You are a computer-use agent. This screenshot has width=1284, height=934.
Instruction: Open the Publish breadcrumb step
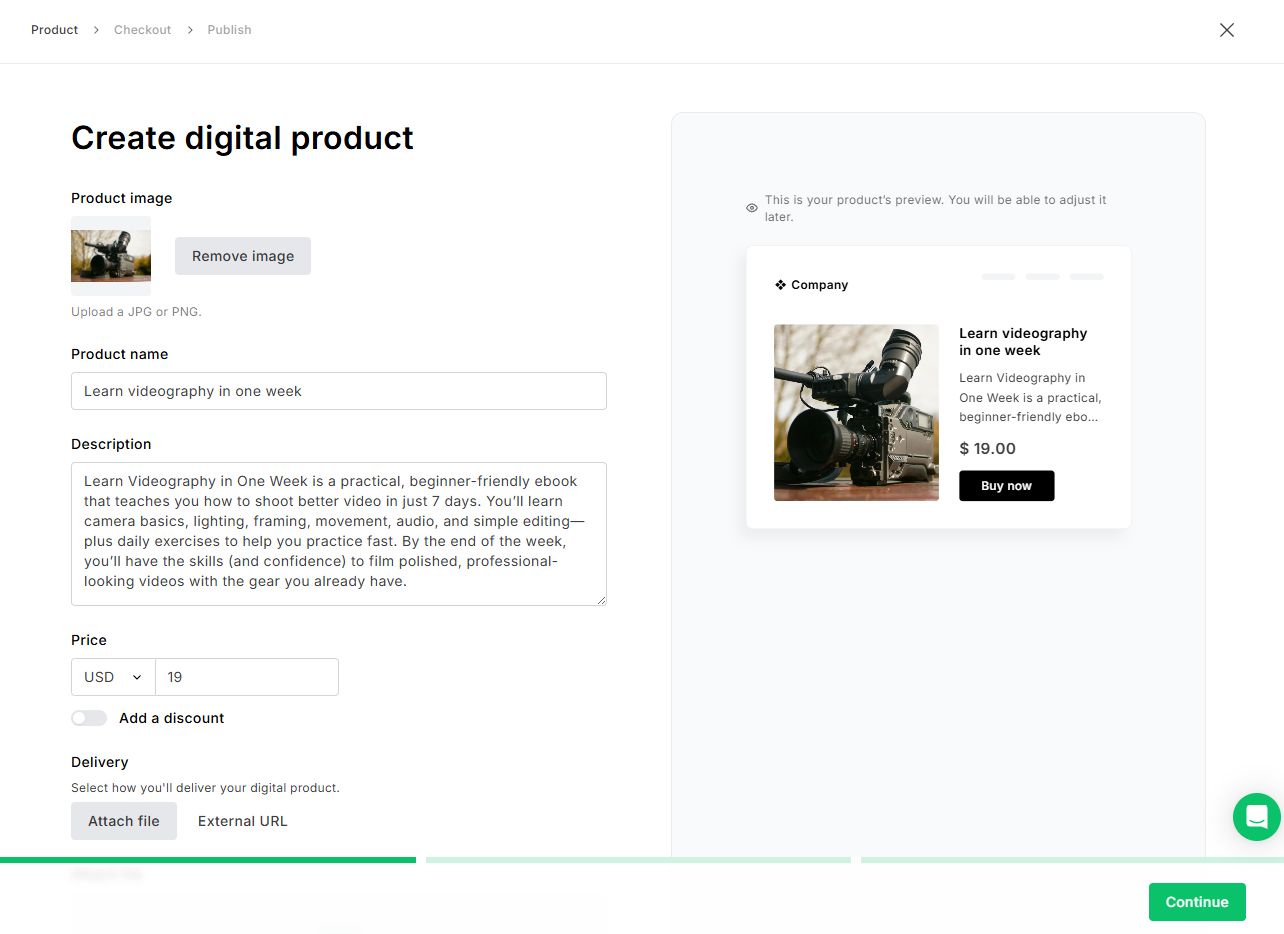[229, 30]
